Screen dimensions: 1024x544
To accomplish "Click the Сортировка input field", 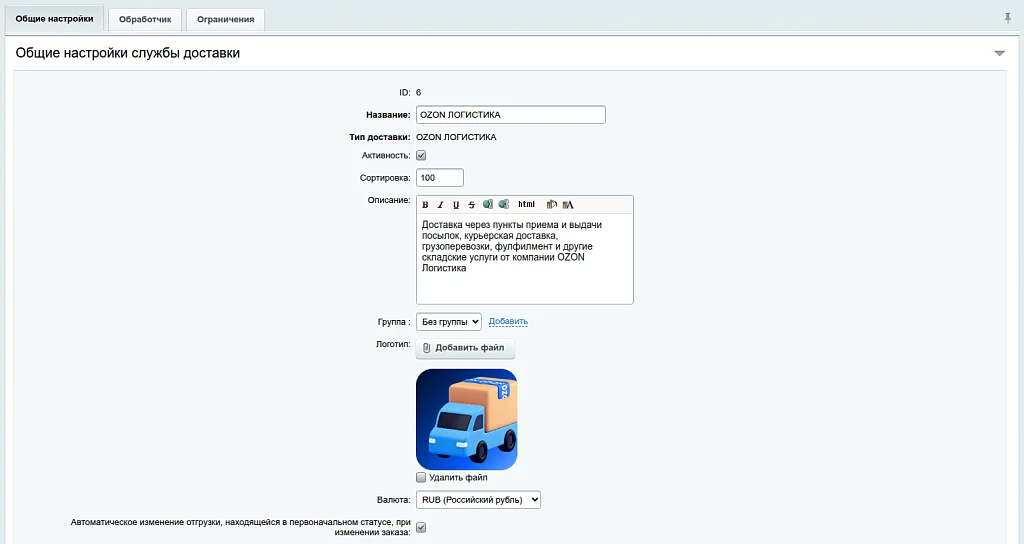I will tap(440, 178).
